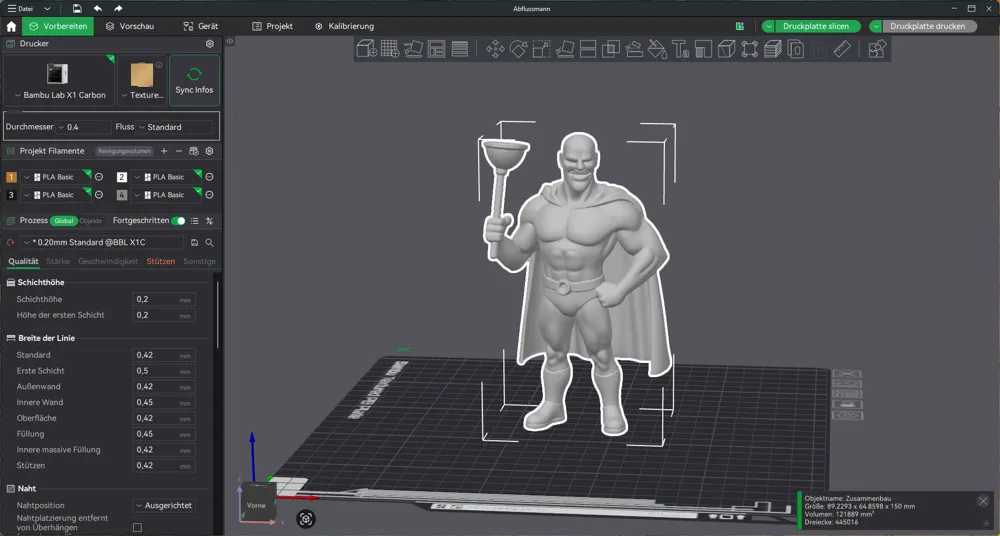Check the Nahtplatzierung entfernt von Überhängen box
Screen dimensions: 1000x536
[x=137, y=527]
